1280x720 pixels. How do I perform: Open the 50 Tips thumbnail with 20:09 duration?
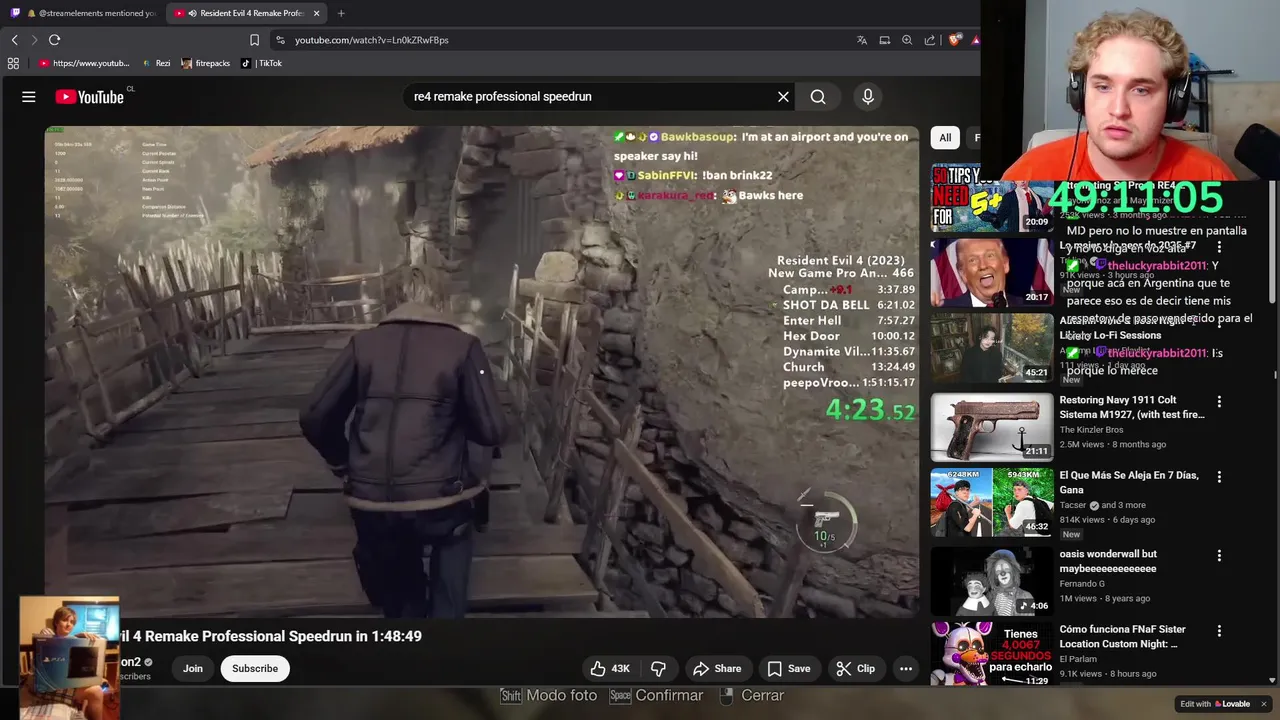click(992, 198)
